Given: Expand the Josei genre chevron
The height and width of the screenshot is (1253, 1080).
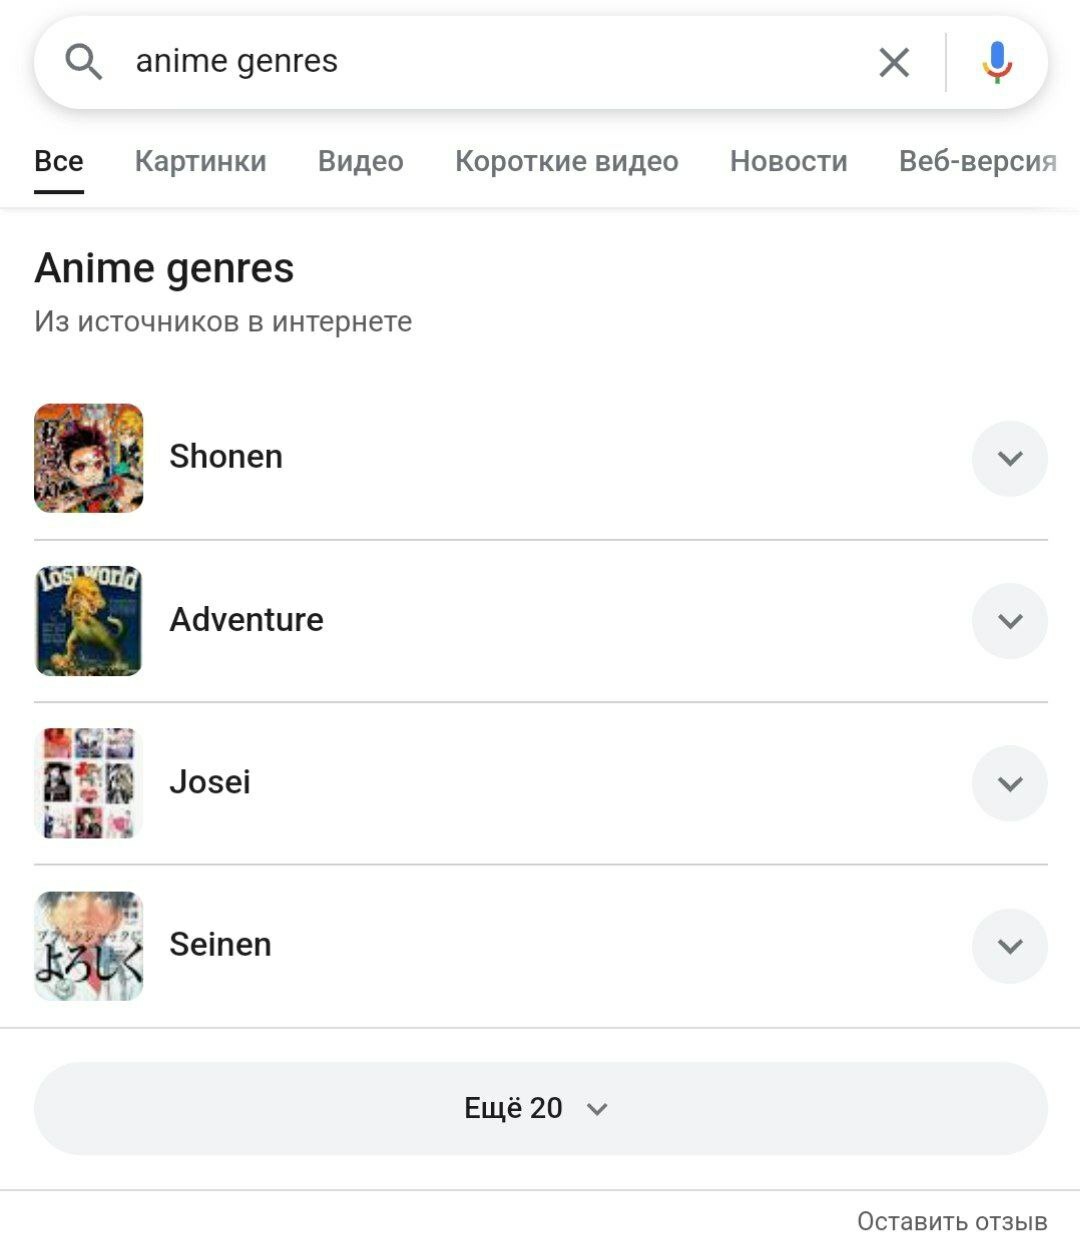Looking at the screenshot, I should click(1009, 783).
